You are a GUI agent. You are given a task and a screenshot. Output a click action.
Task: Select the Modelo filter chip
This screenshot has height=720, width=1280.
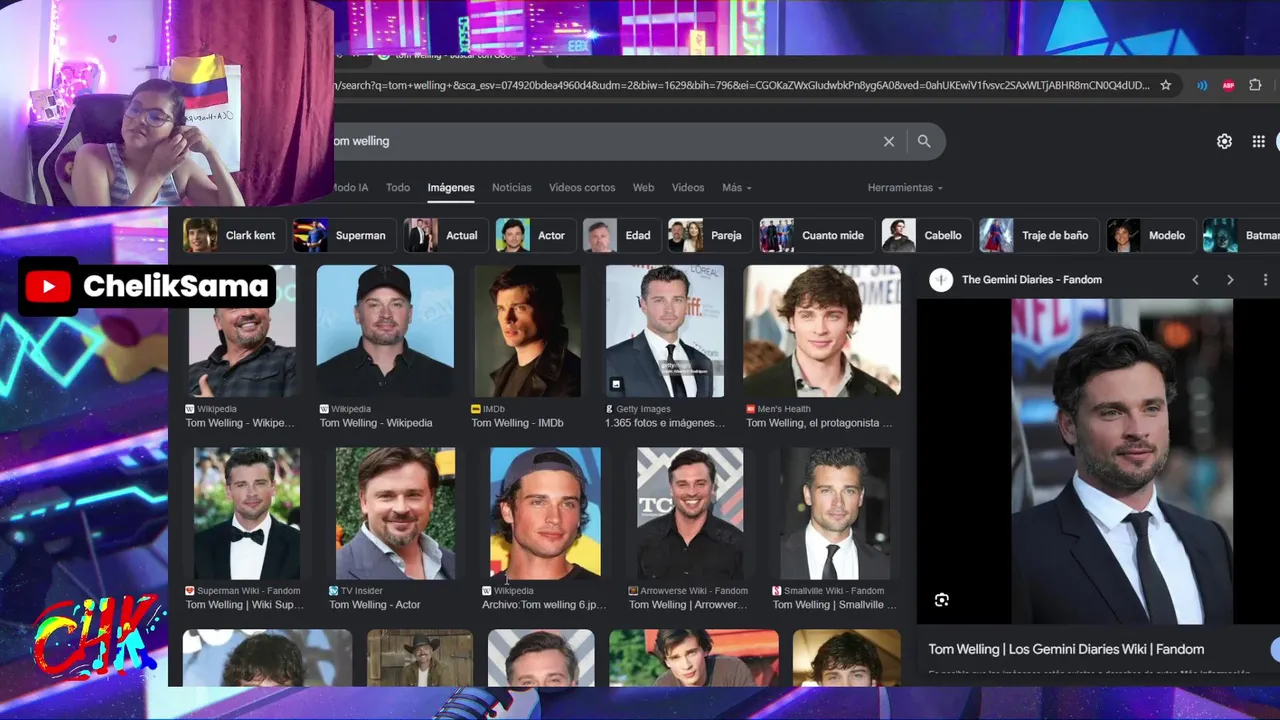pos(1150,236)
